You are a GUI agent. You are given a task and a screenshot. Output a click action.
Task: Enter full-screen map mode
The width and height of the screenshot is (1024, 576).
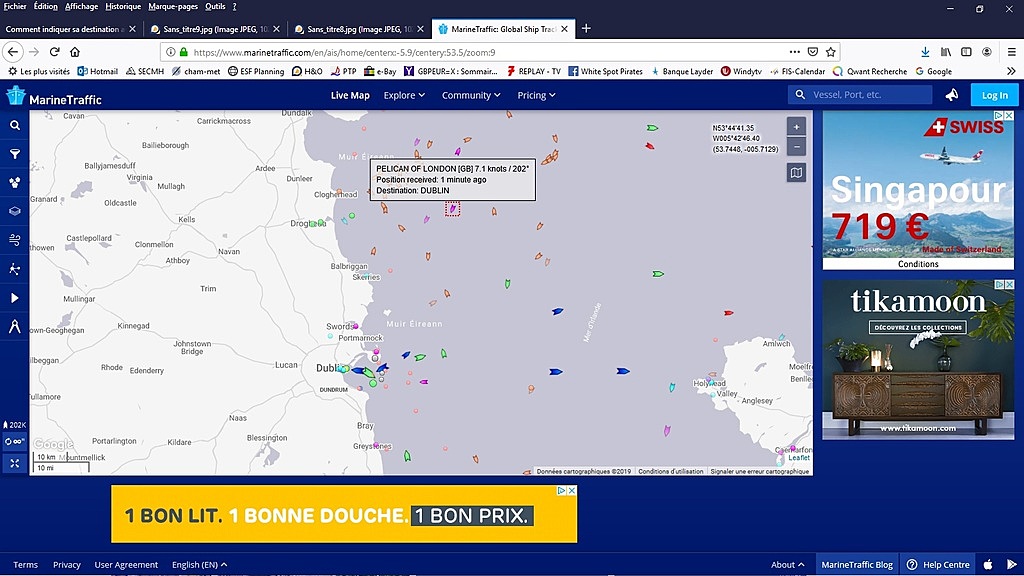pos(14,463)
